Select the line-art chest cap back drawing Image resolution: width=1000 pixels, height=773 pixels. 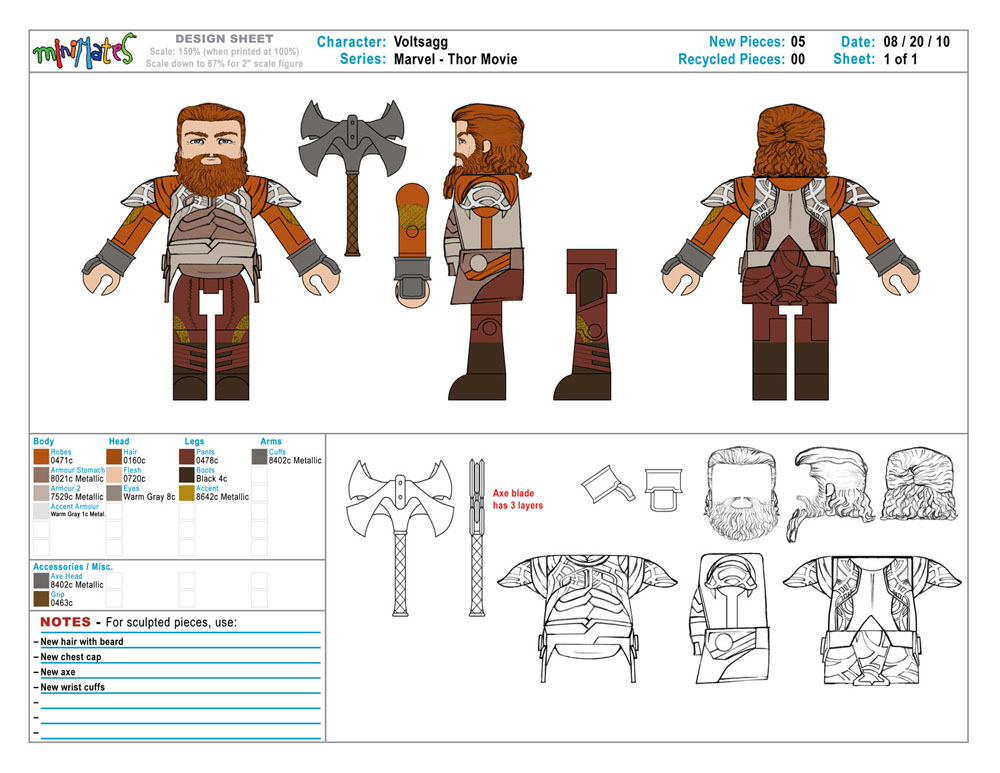click(x=872, y=620)
